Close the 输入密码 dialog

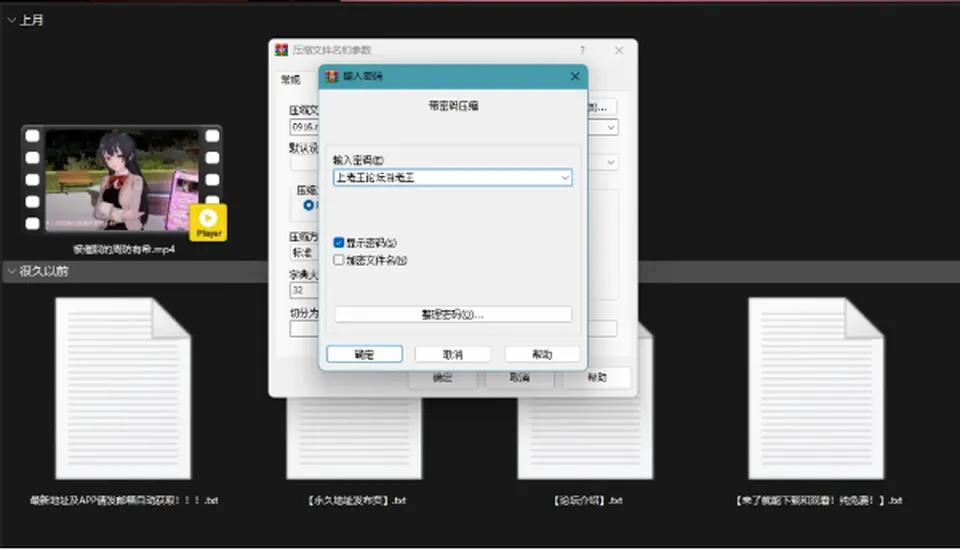pyautogui.click(x=575, y=76)
